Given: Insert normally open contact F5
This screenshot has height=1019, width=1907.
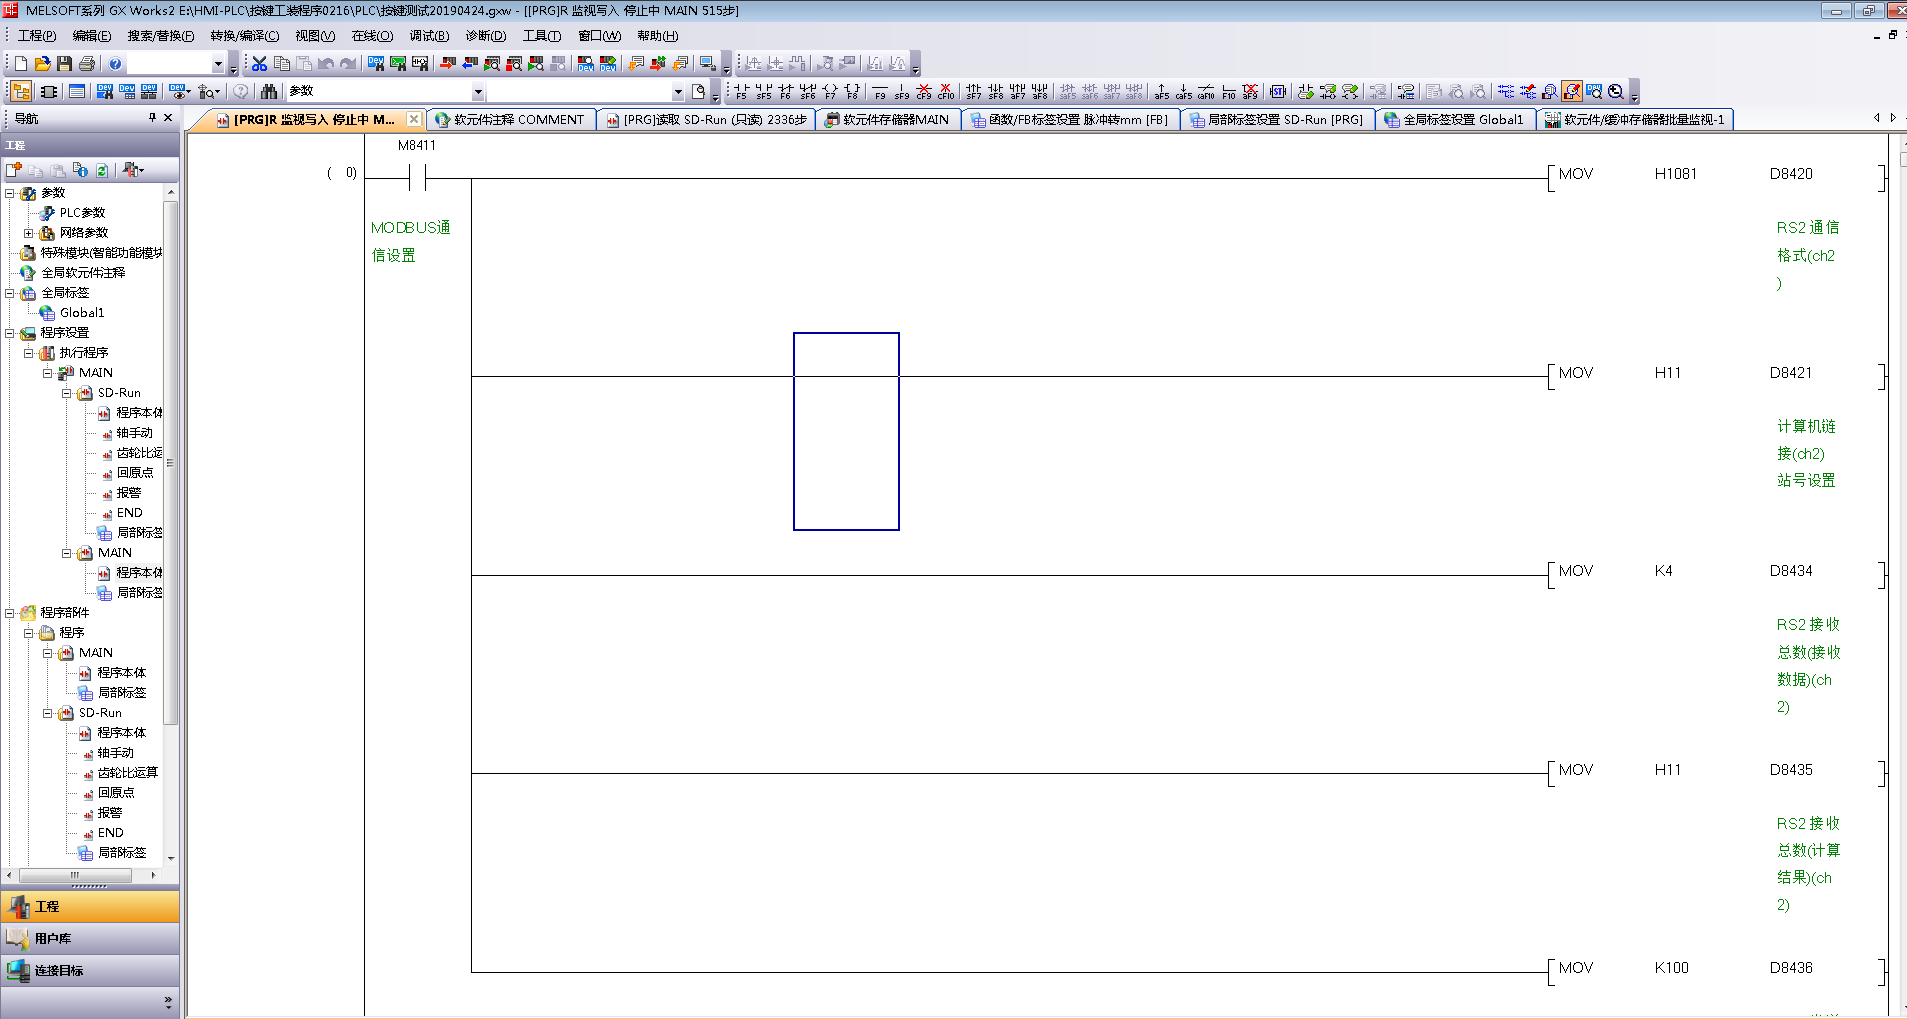Looking at the screenshot, I should pyautogui.click(x=741, y=92).
